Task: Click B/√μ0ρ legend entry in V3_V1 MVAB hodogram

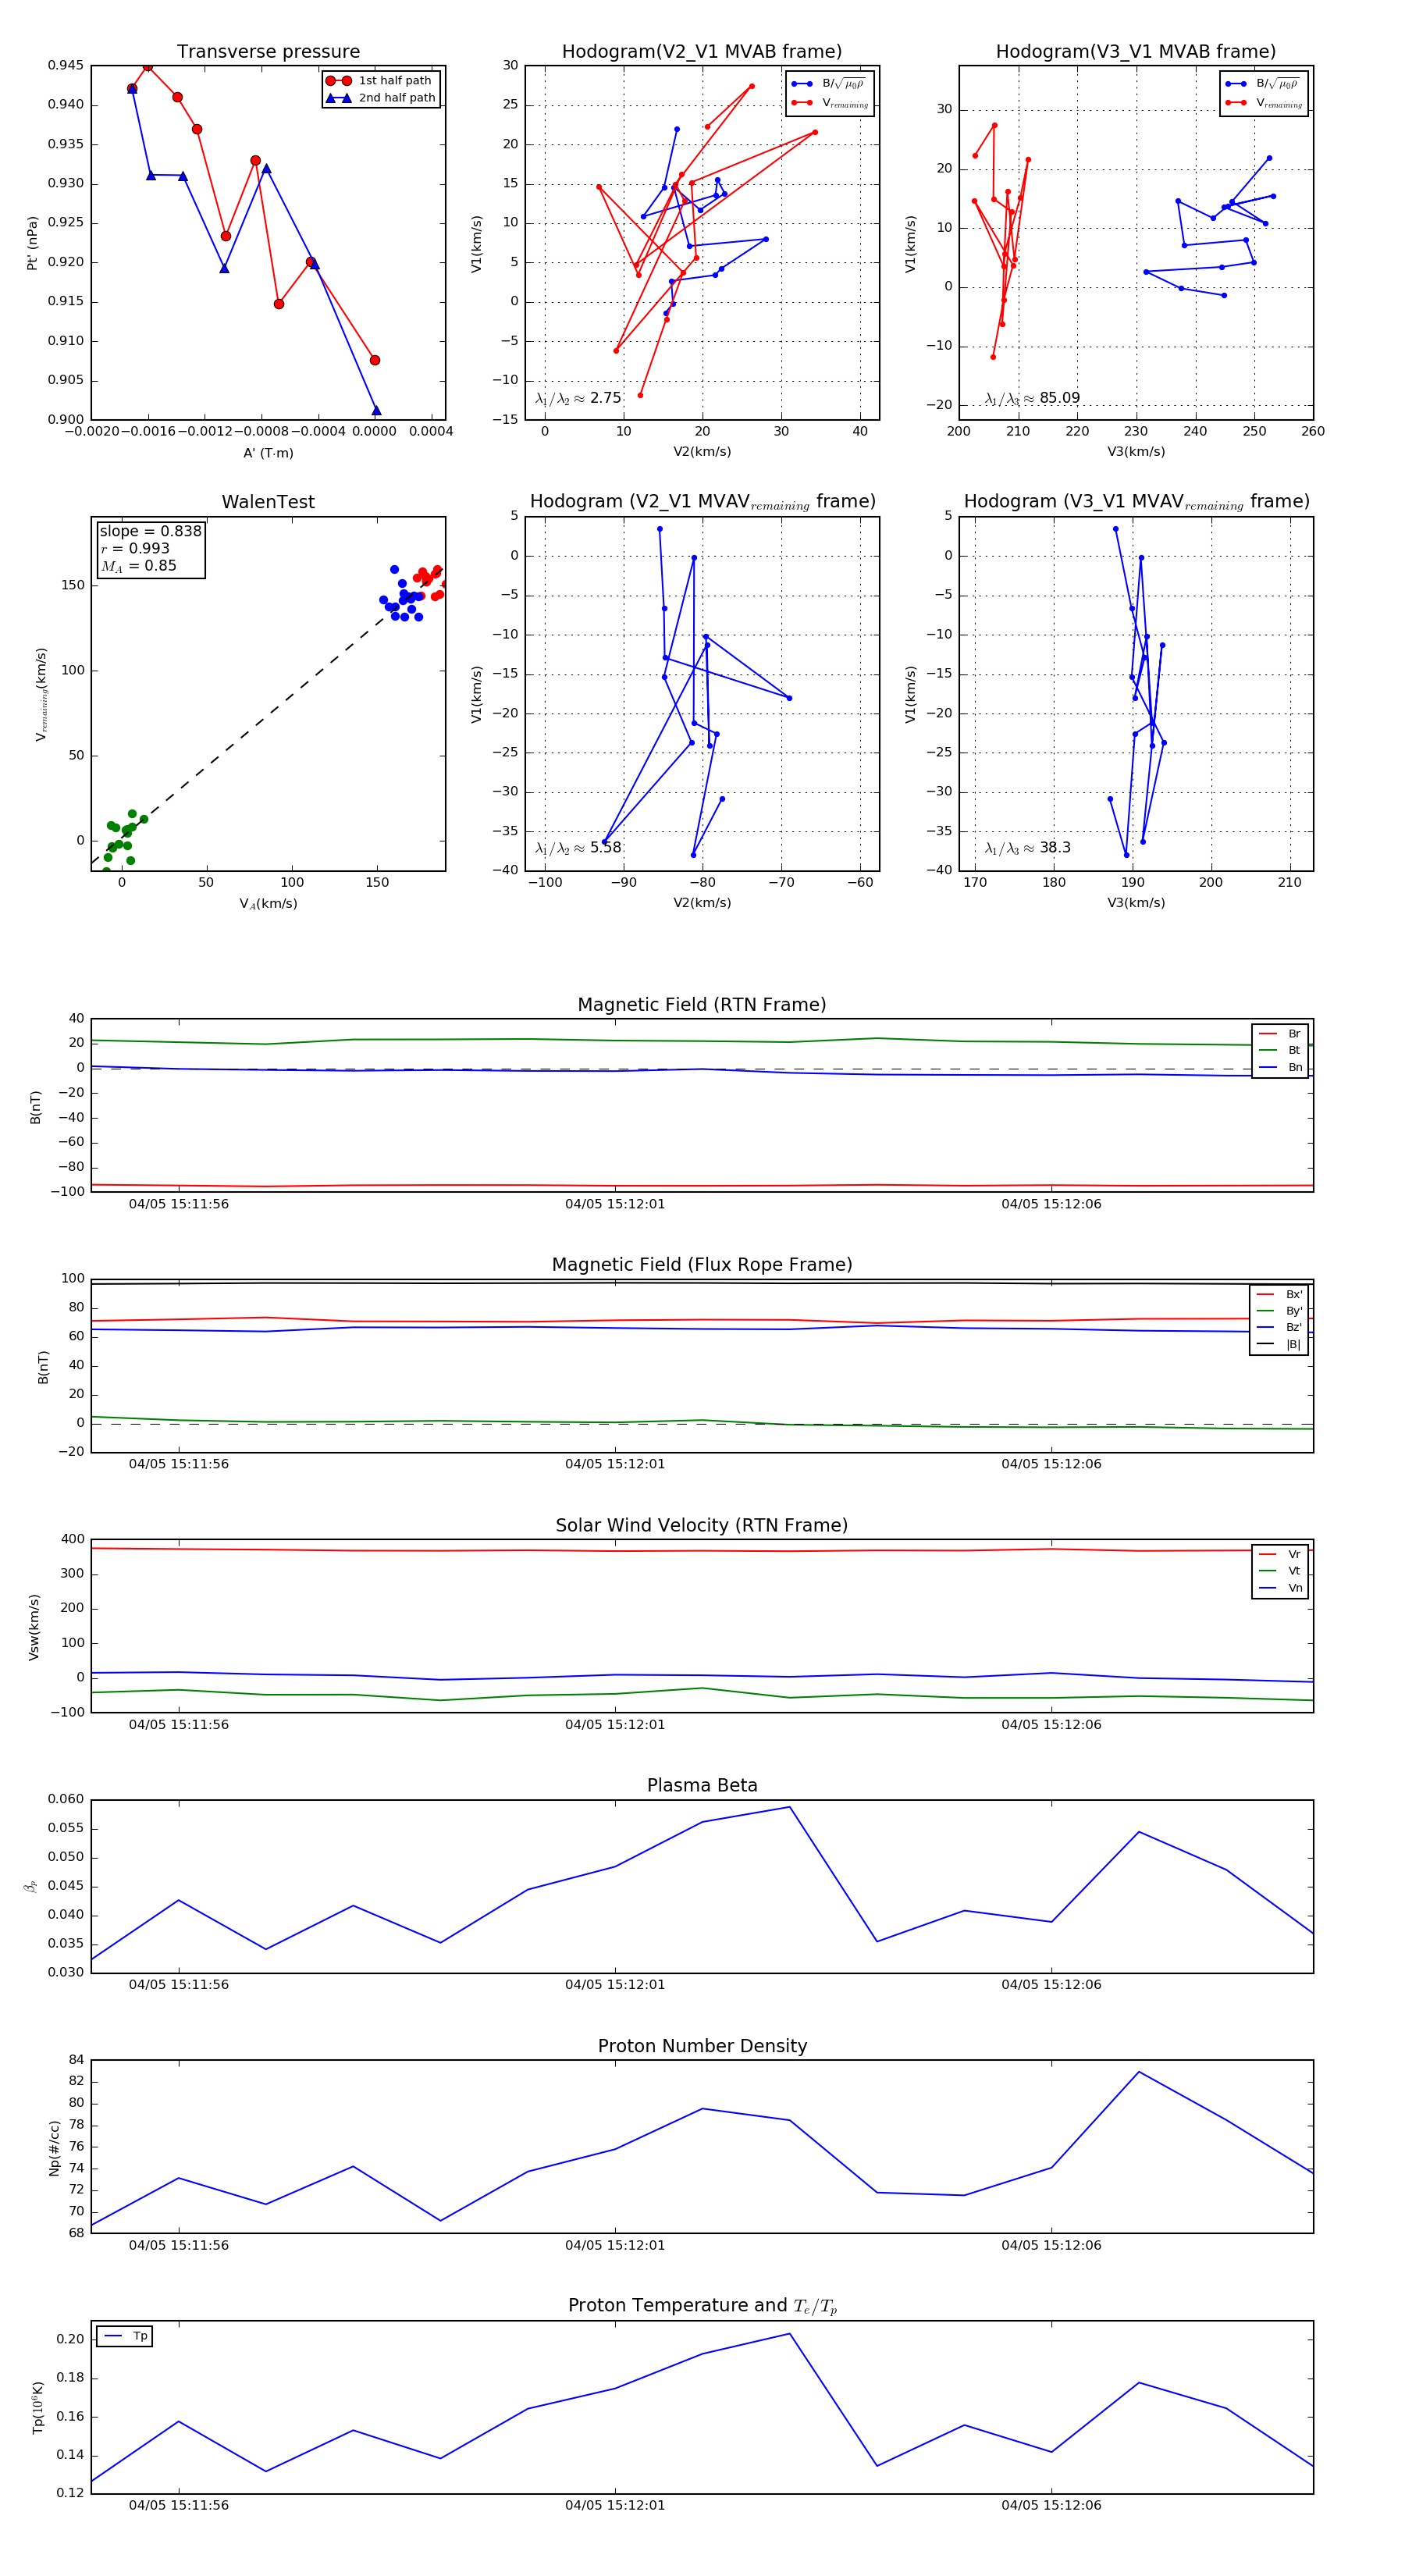Action: (1264, 84)
